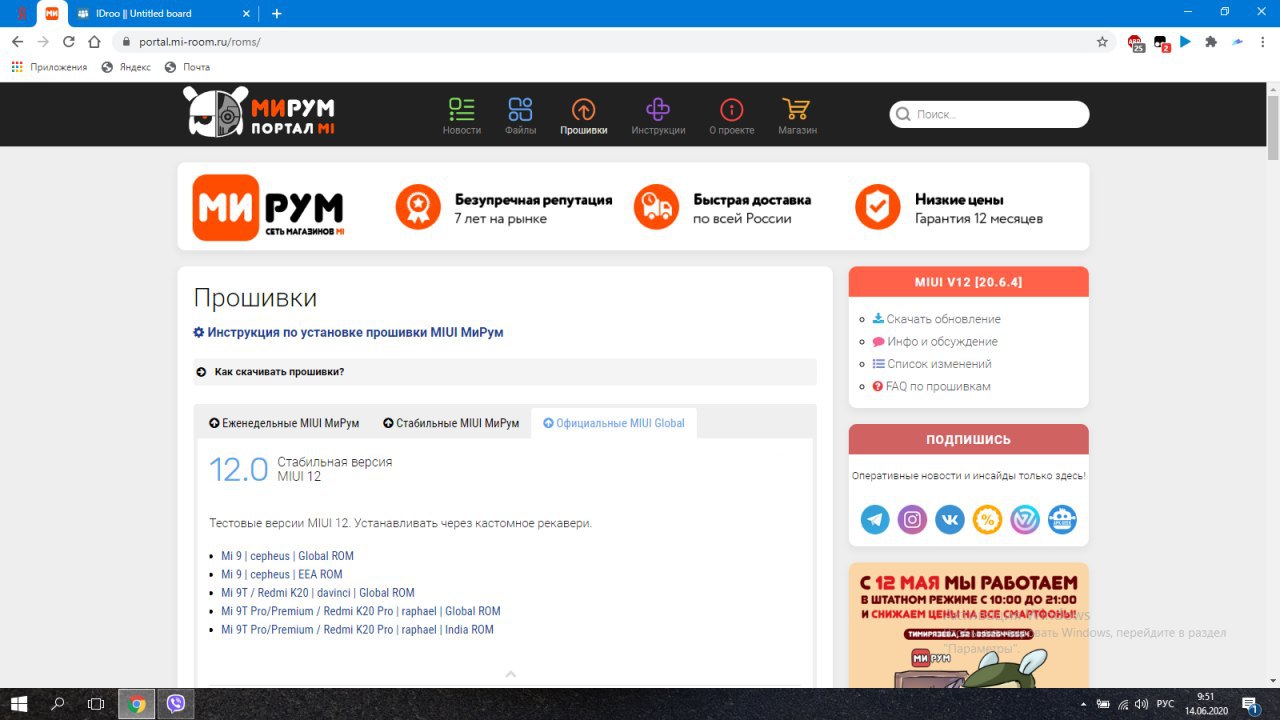This screenshot has height=720, width=1280.
Task: Open the Магазин cart icon
Action: (x=797, y=110)
